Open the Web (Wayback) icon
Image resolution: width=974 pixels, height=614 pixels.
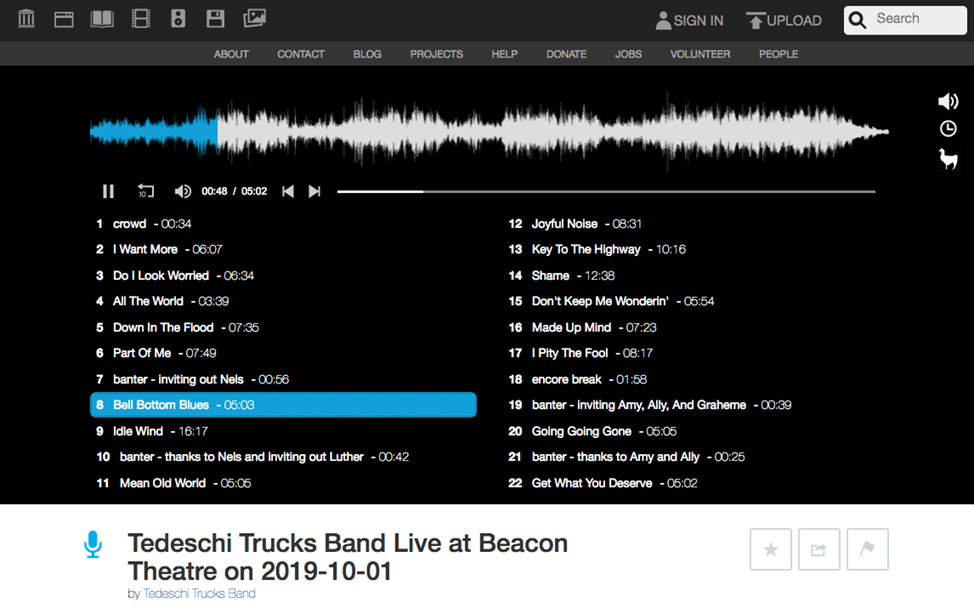63,19
